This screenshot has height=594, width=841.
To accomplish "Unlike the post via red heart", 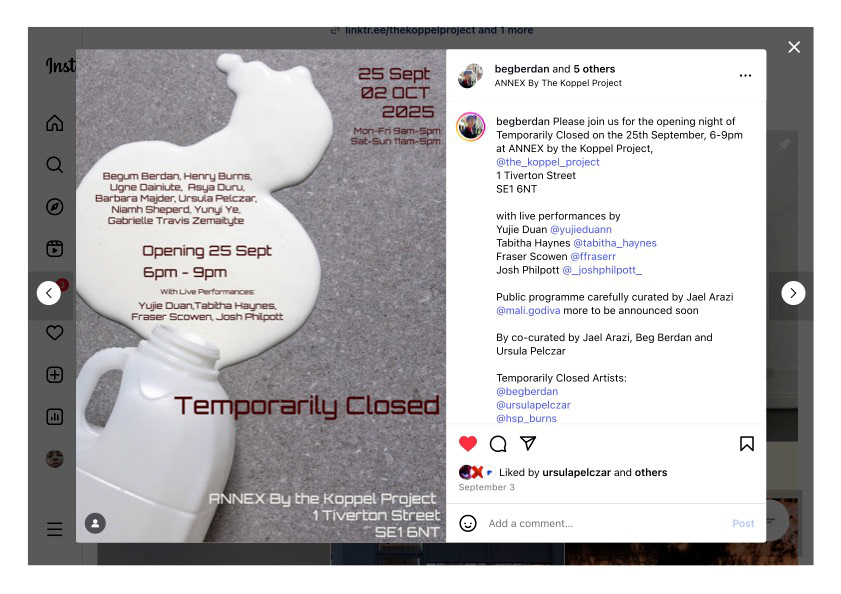I will pos(468,444).
